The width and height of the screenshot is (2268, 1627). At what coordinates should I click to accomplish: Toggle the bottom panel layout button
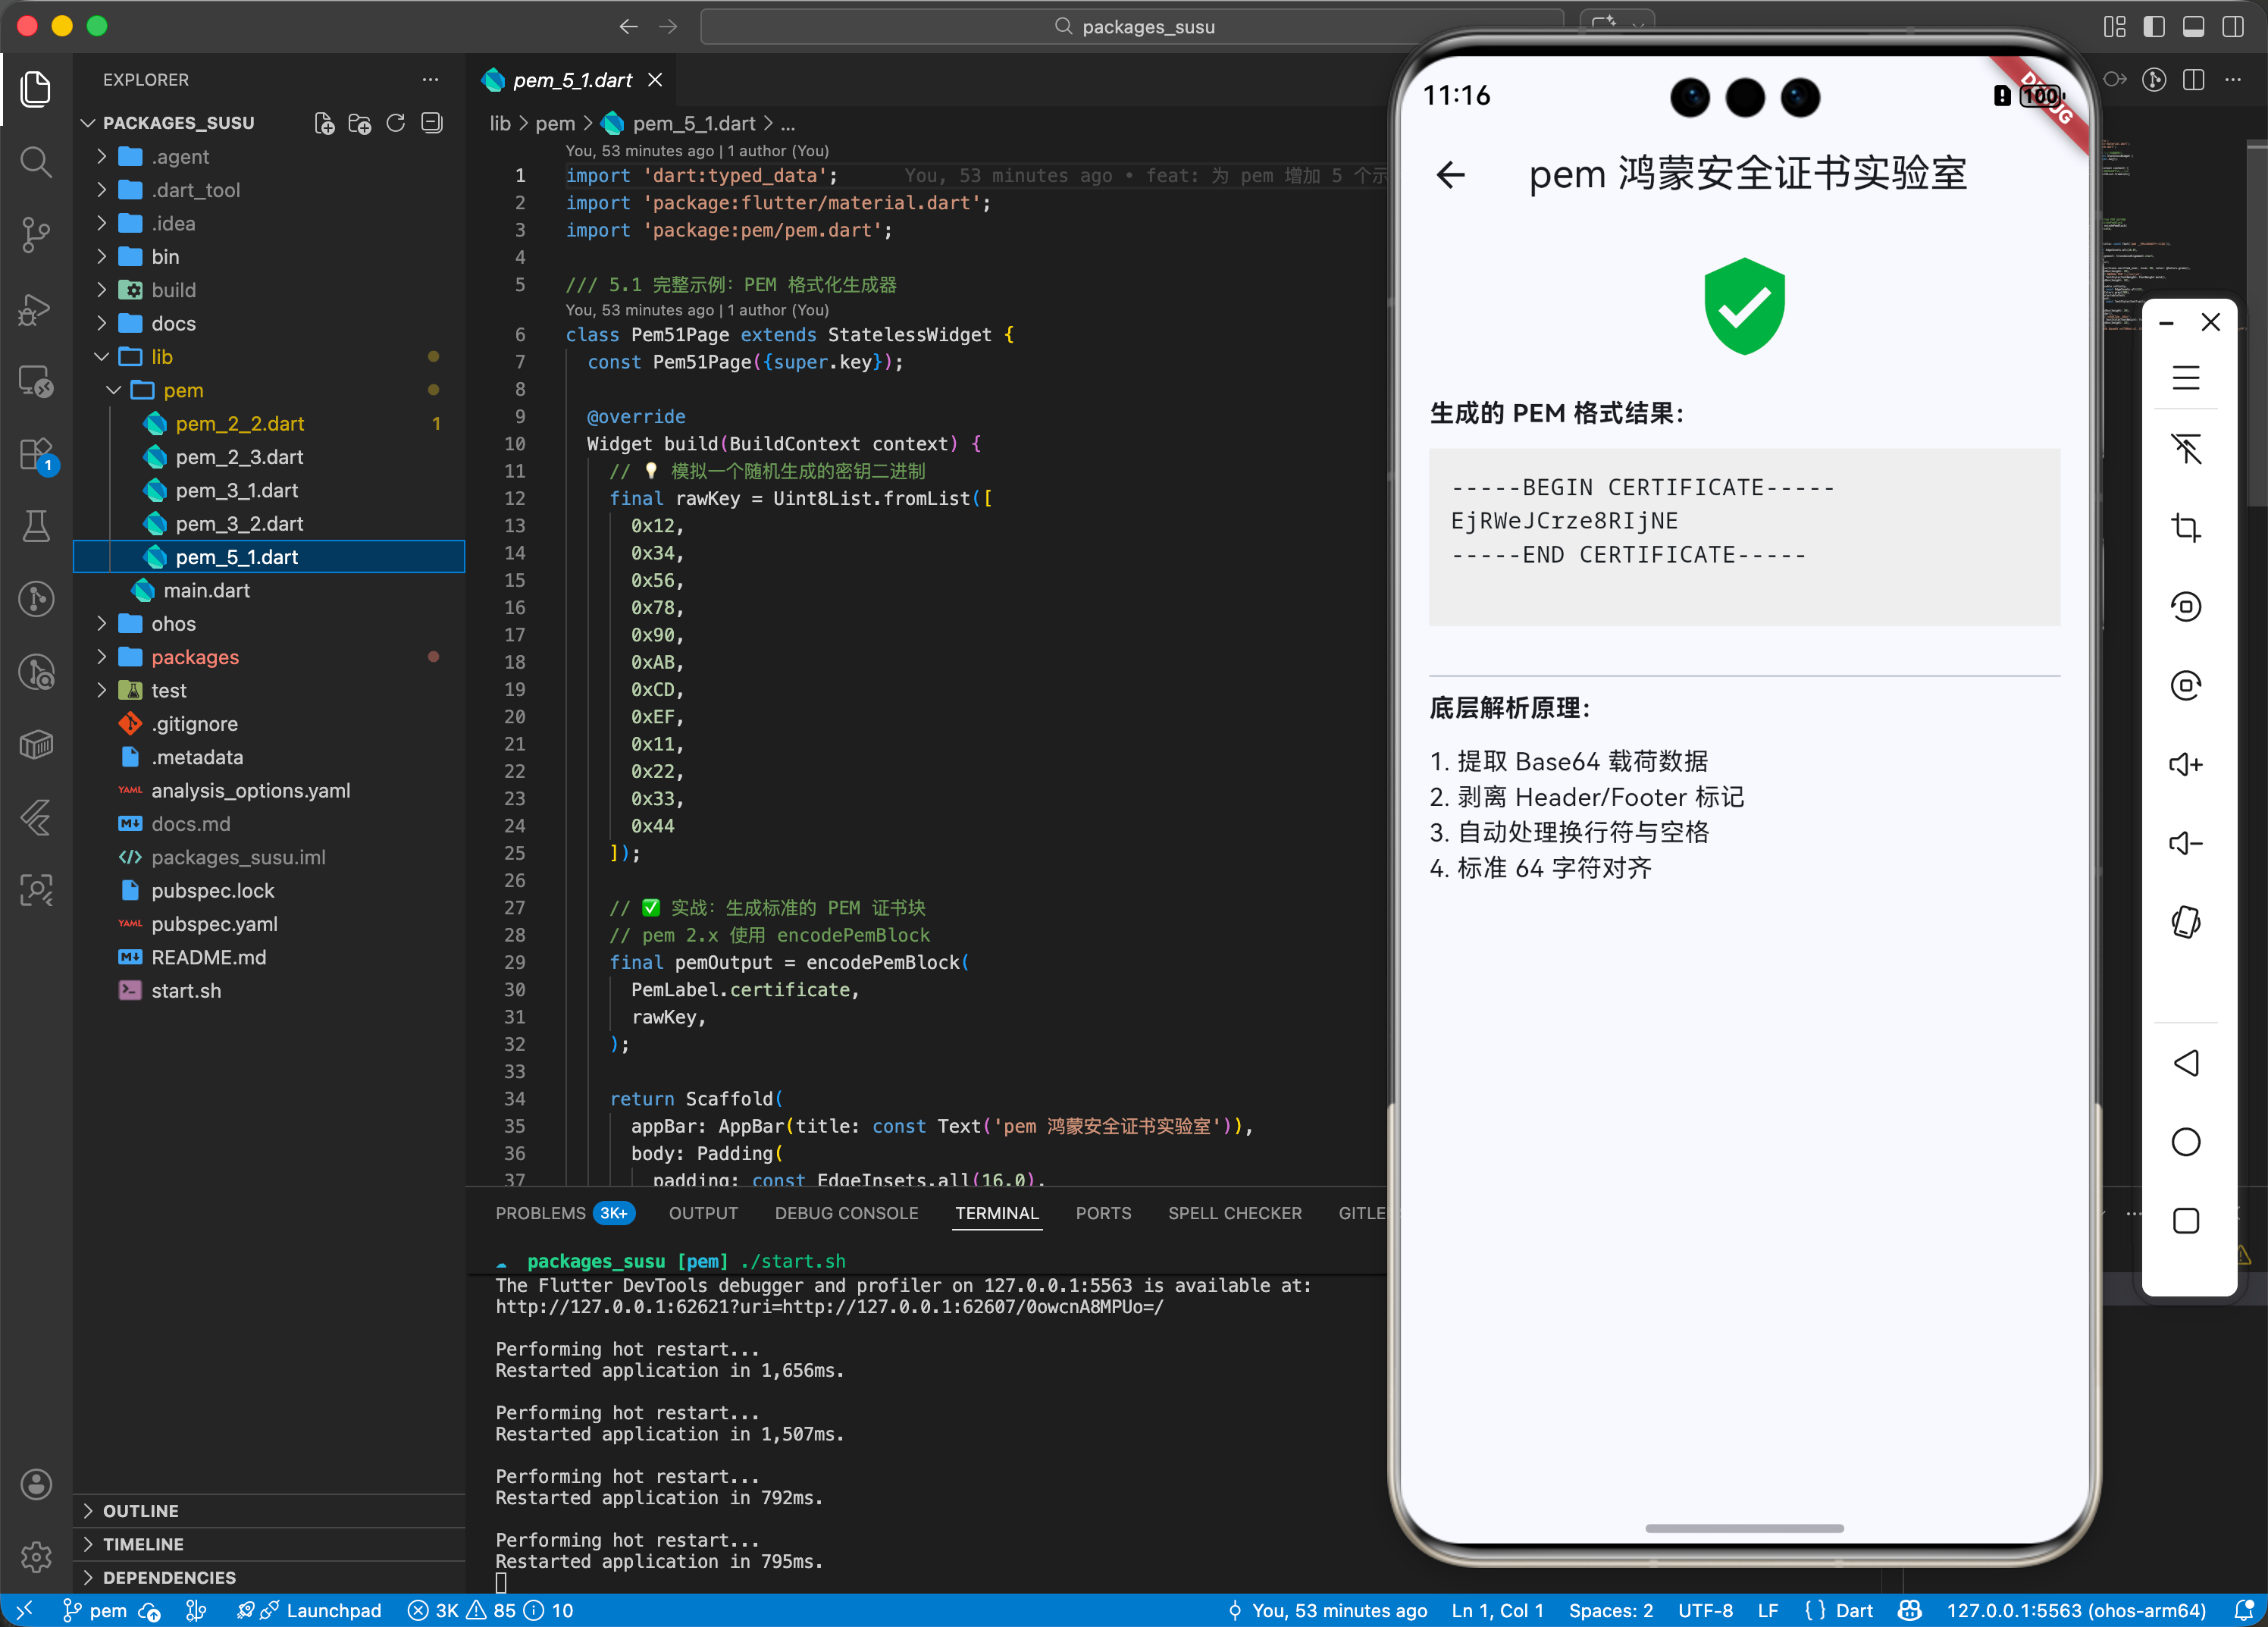(x=2193, y=27)
